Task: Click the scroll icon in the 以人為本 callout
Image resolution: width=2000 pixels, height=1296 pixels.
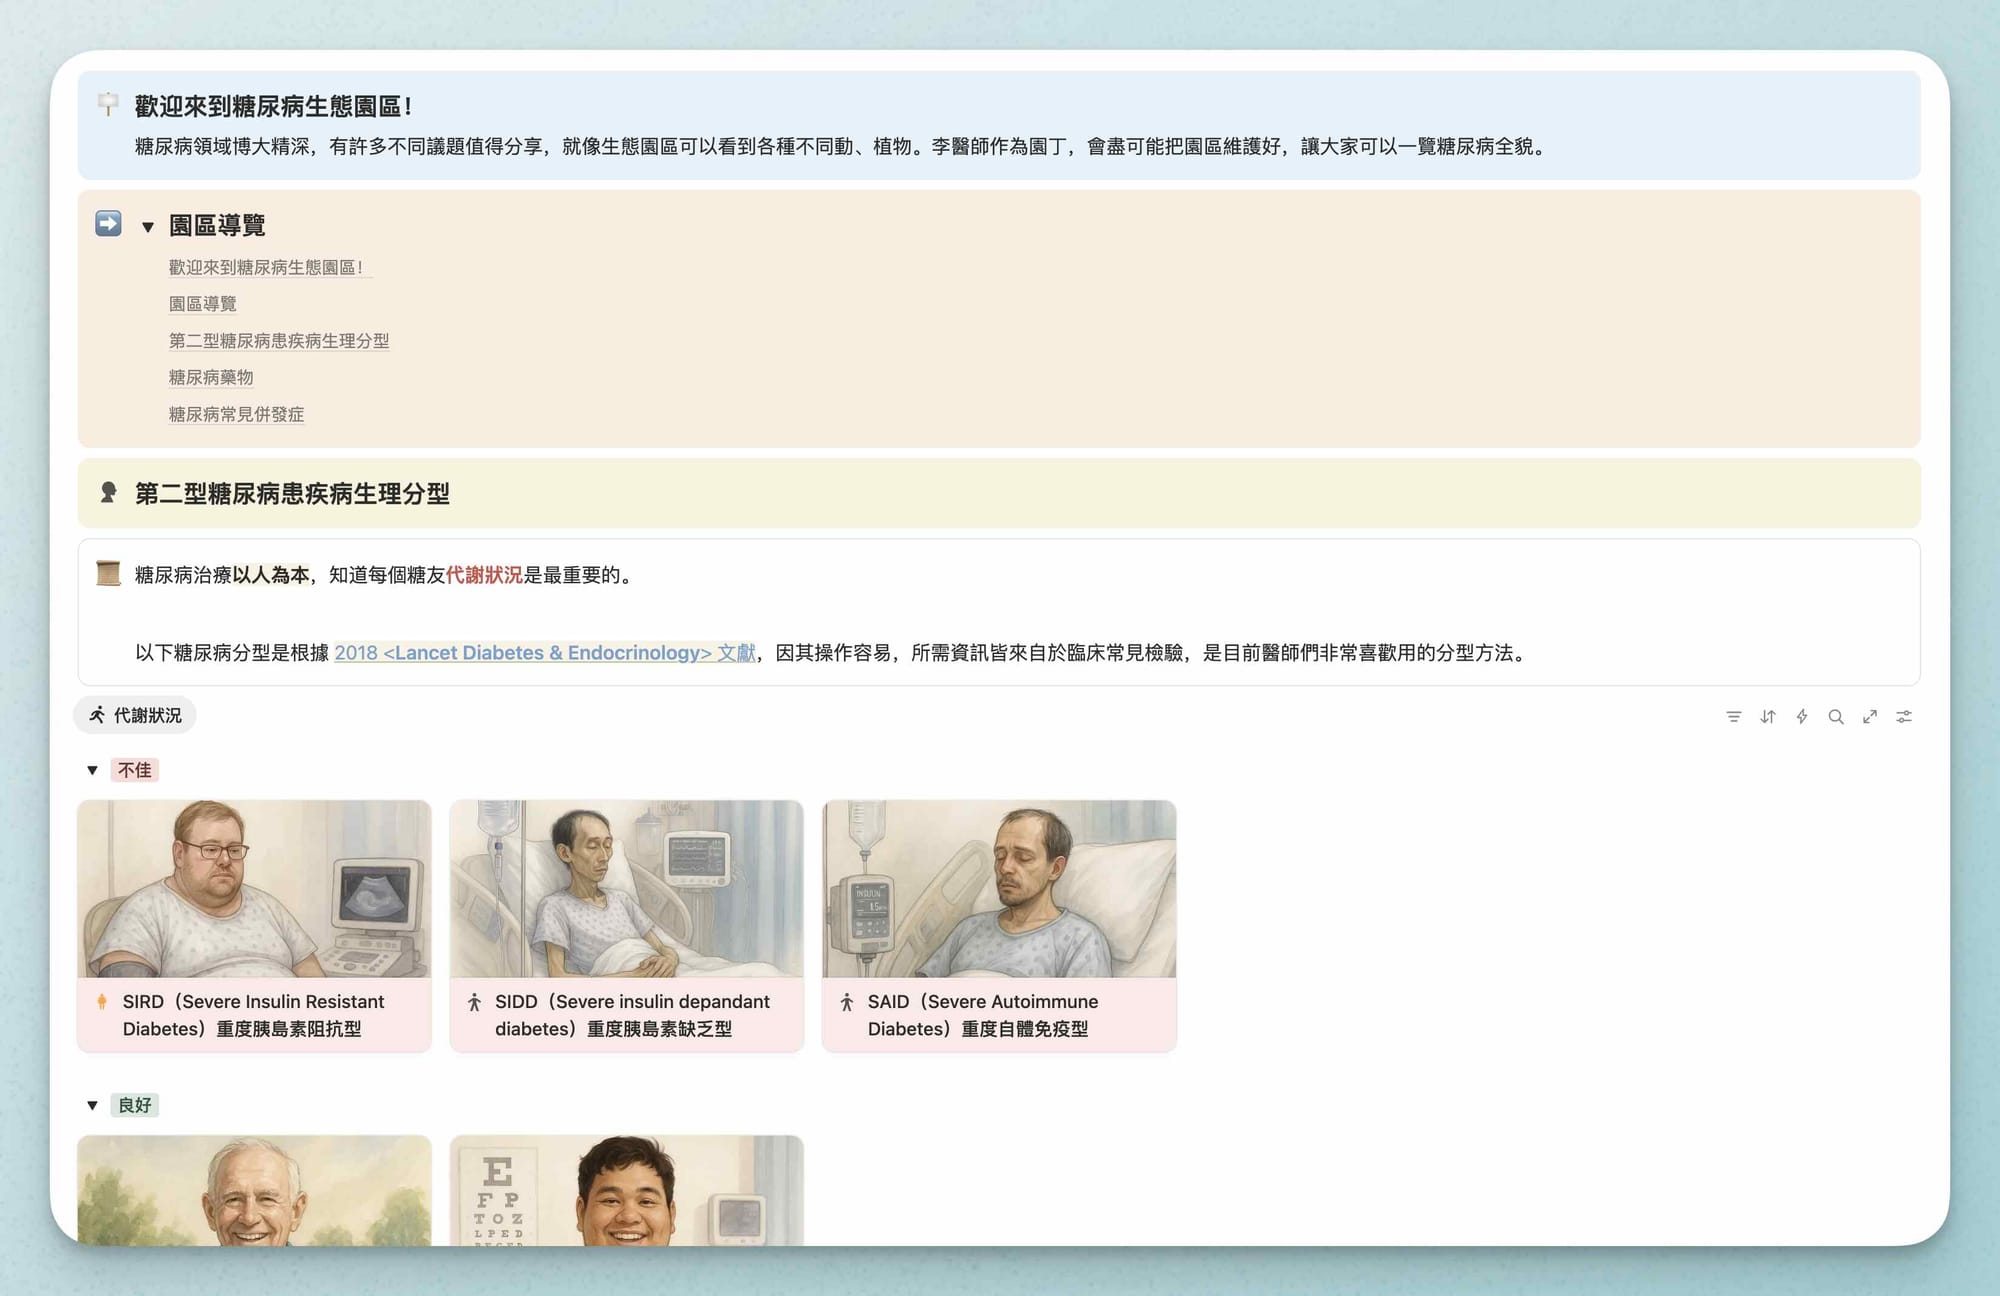Action: tap(108, 573)
